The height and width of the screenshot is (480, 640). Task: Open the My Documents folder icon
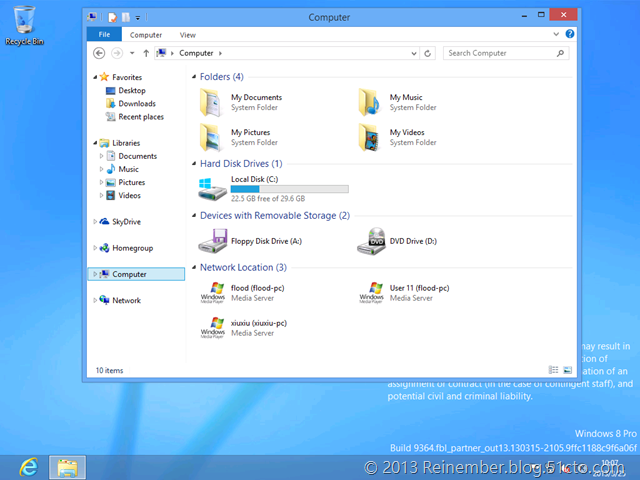(x=211, y=102)
